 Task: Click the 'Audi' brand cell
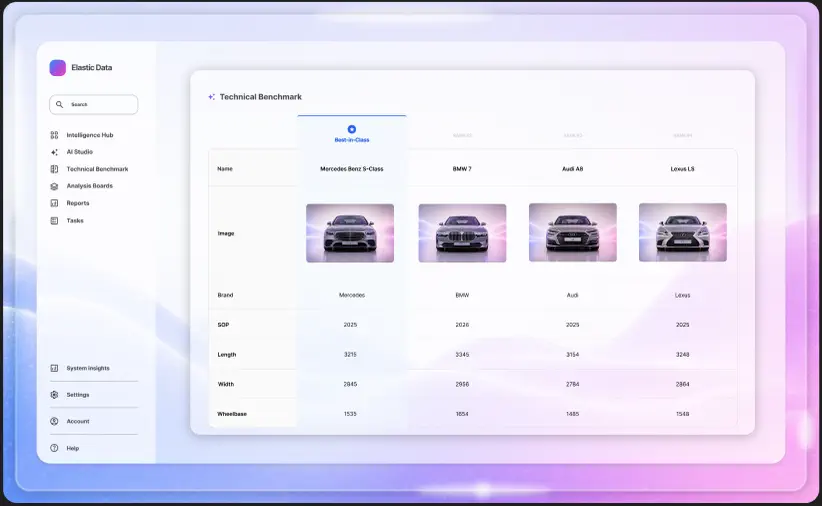coord(572,295)
